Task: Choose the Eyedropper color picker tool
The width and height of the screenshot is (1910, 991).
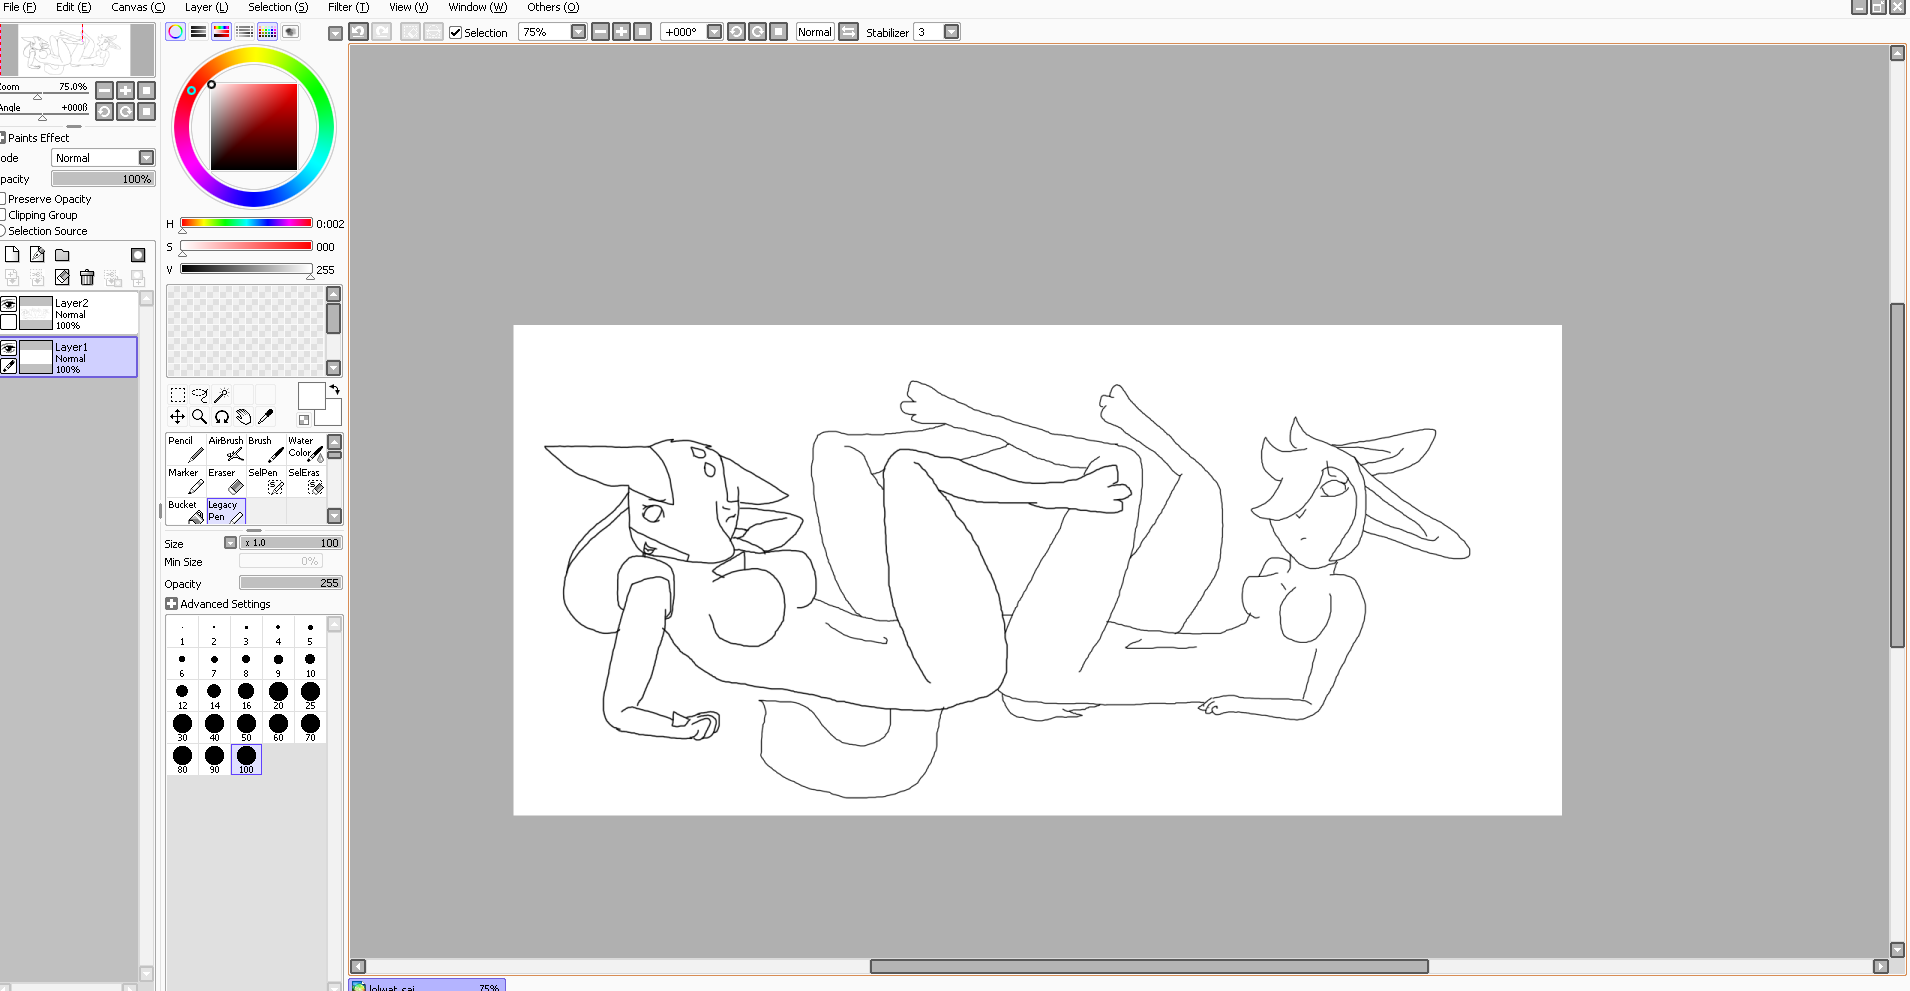Action: pos(265,417)
